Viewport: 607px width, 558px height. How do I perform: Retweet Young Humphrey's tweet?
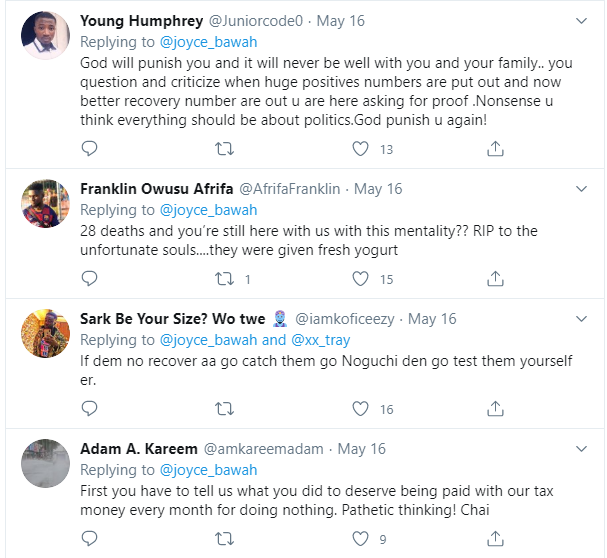click(225, 149)
